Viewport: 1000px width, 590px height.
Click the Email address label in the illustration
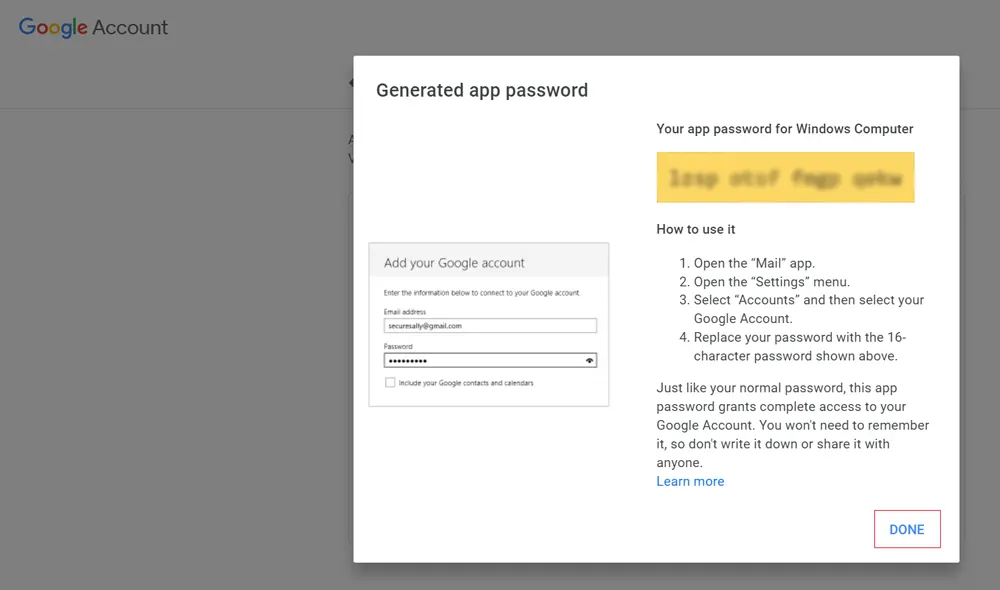[405, 312]
